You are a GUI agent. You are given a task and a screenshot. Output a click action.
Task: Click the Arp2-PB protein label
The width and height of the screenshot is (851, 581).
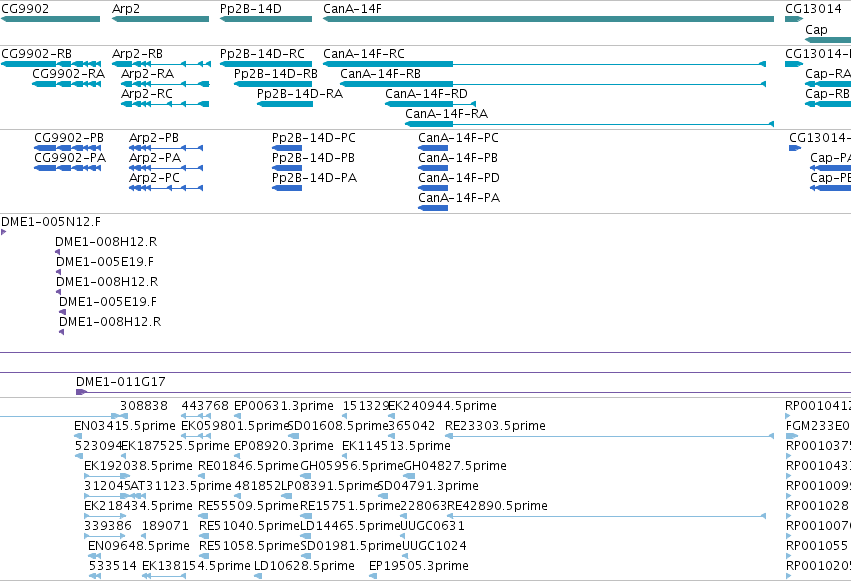pyautogui.click(x=154, y=138)
